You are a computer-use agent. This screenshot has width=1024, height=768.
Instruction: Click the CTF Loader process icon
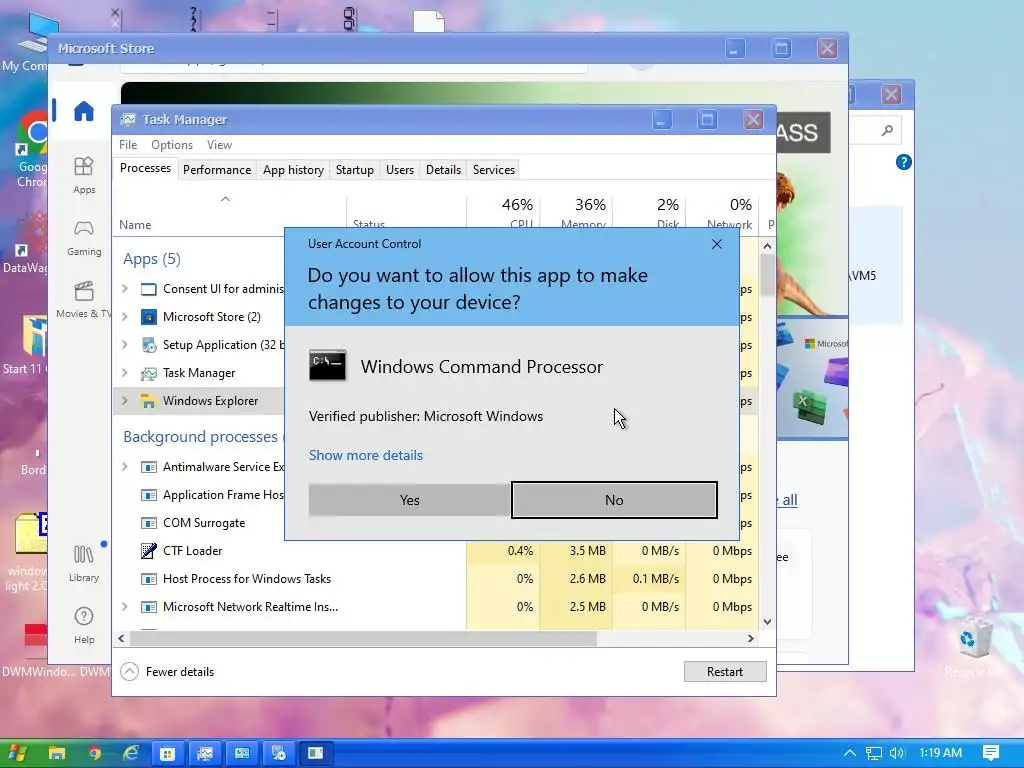click(149, 551)
